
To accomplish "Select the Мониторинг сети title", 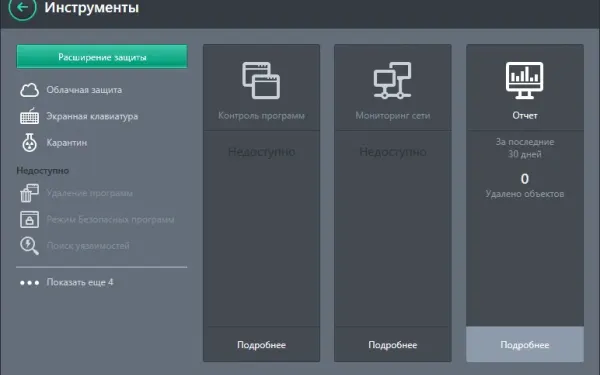I will coord(393,116).
